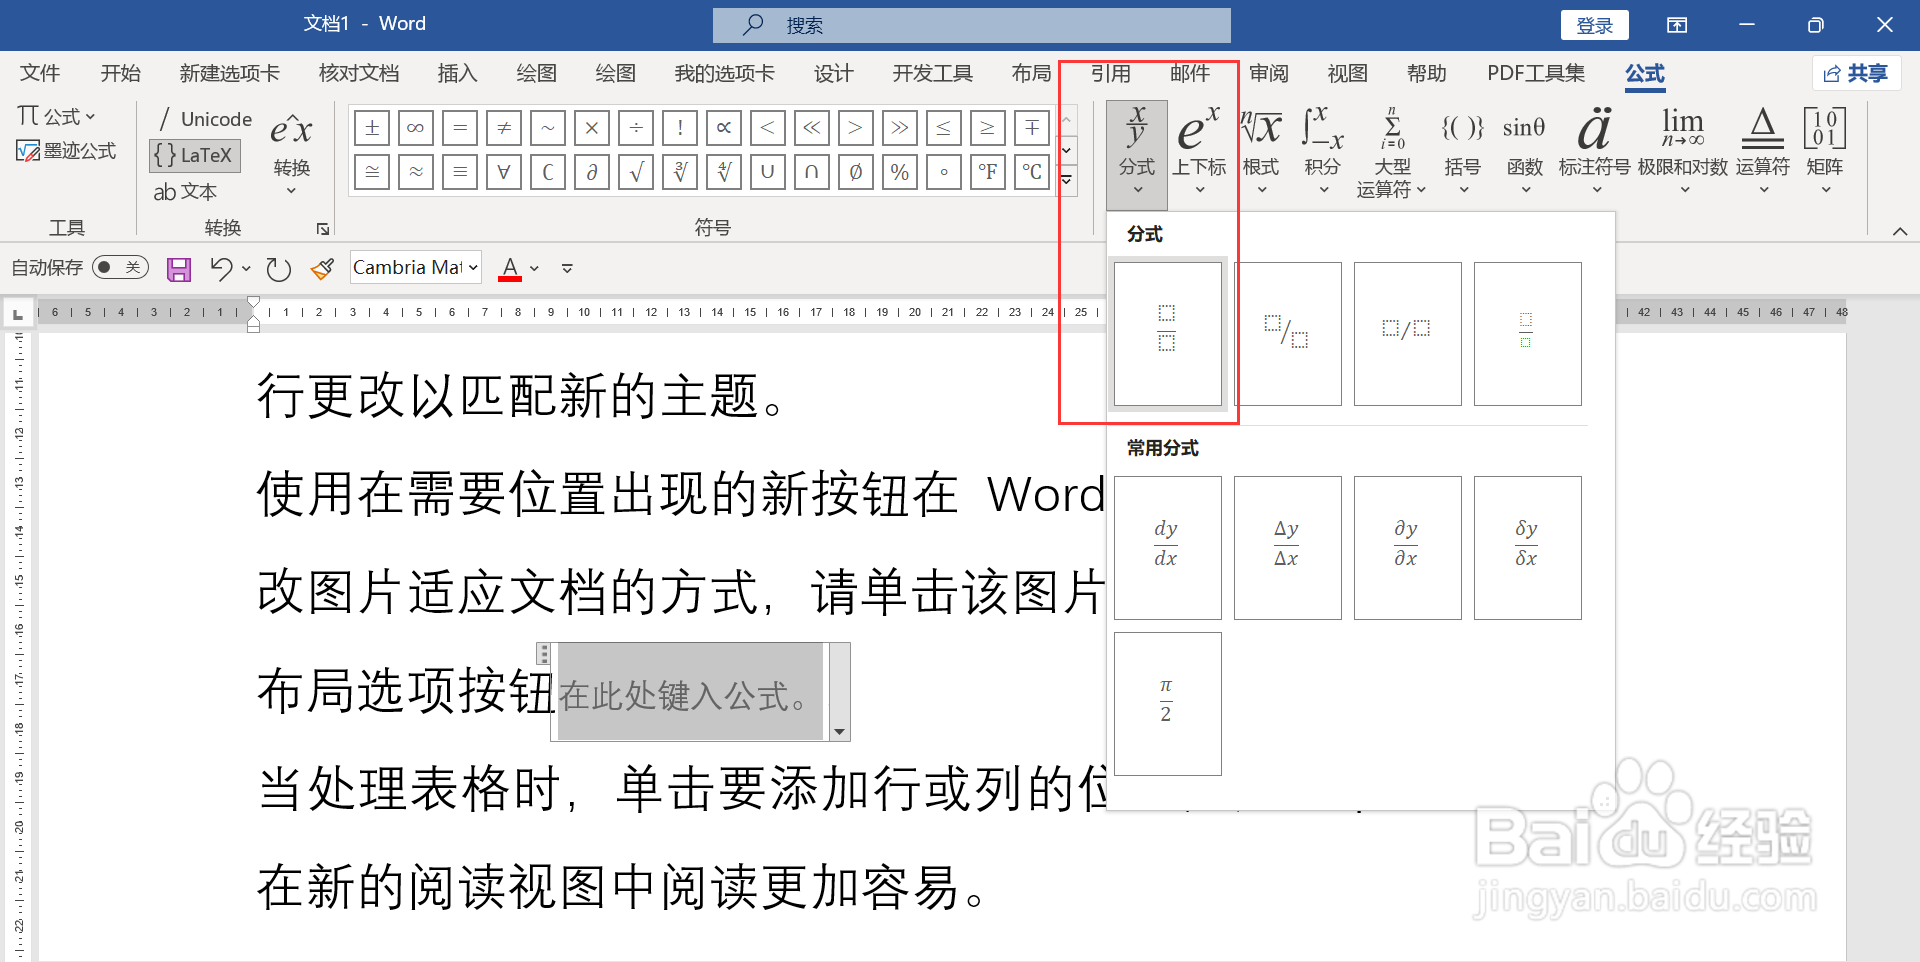Viewport: 1920px width, 962px height.
Task: Insert the degrees Celsius °C symbol
Action: [1032, 172]
